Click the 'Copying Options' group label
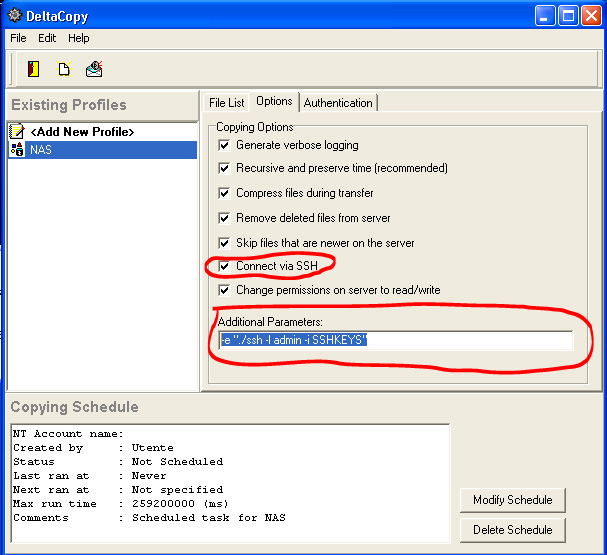Image resolution: width=607 pixels, height=555 pixels. coord(254,127)
